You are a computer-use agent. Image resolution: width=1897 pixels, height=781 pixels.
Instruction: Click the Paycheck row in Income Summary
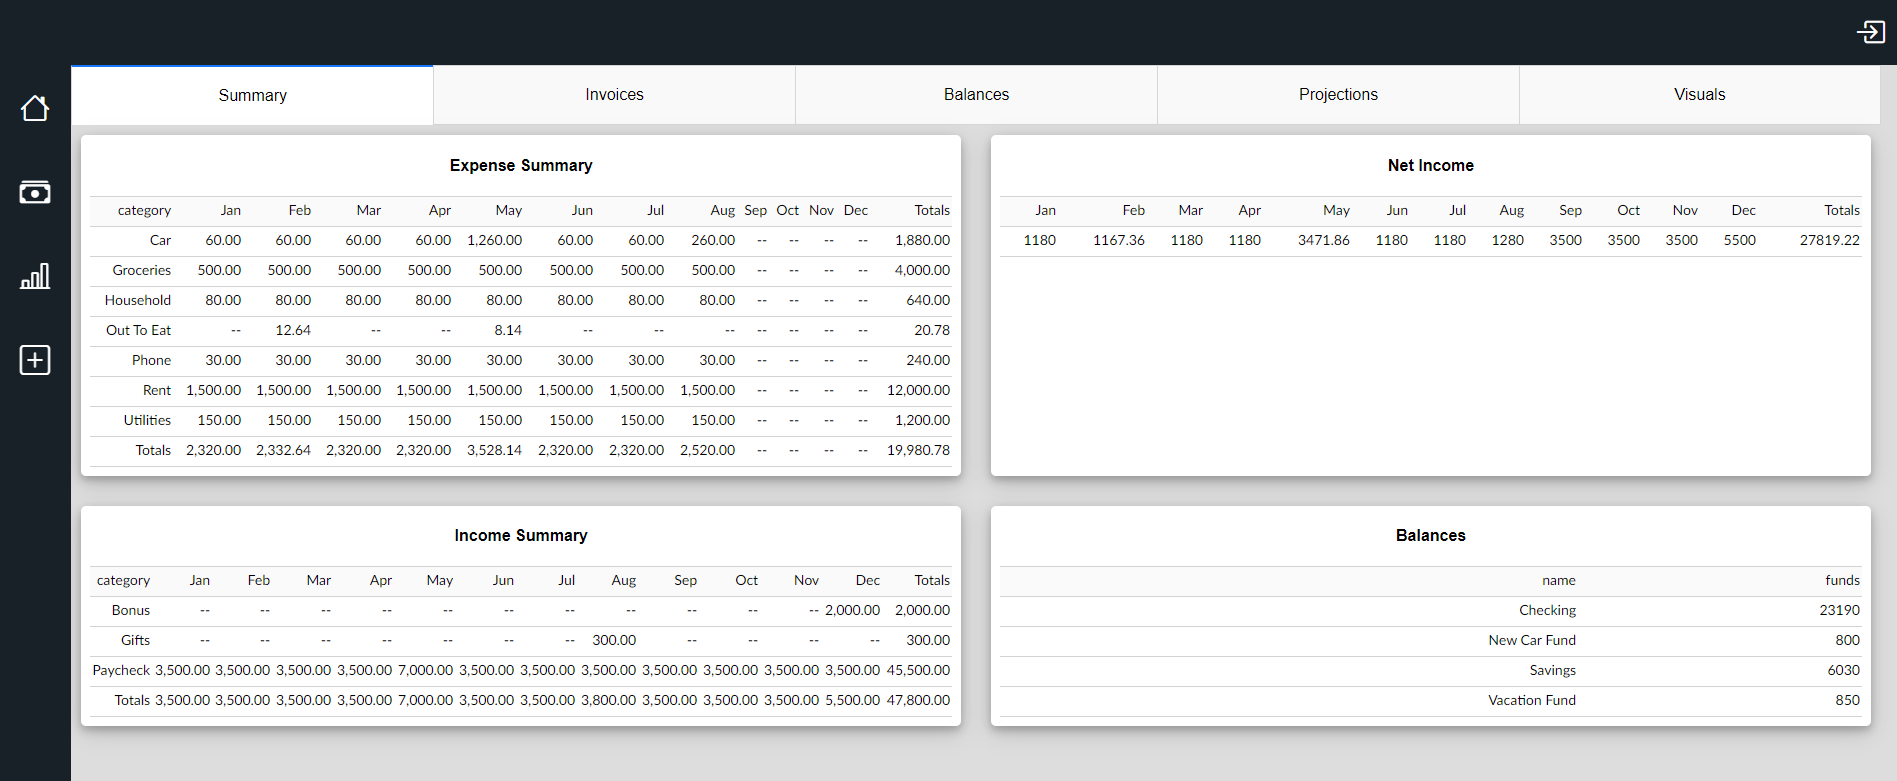point(121,671)
